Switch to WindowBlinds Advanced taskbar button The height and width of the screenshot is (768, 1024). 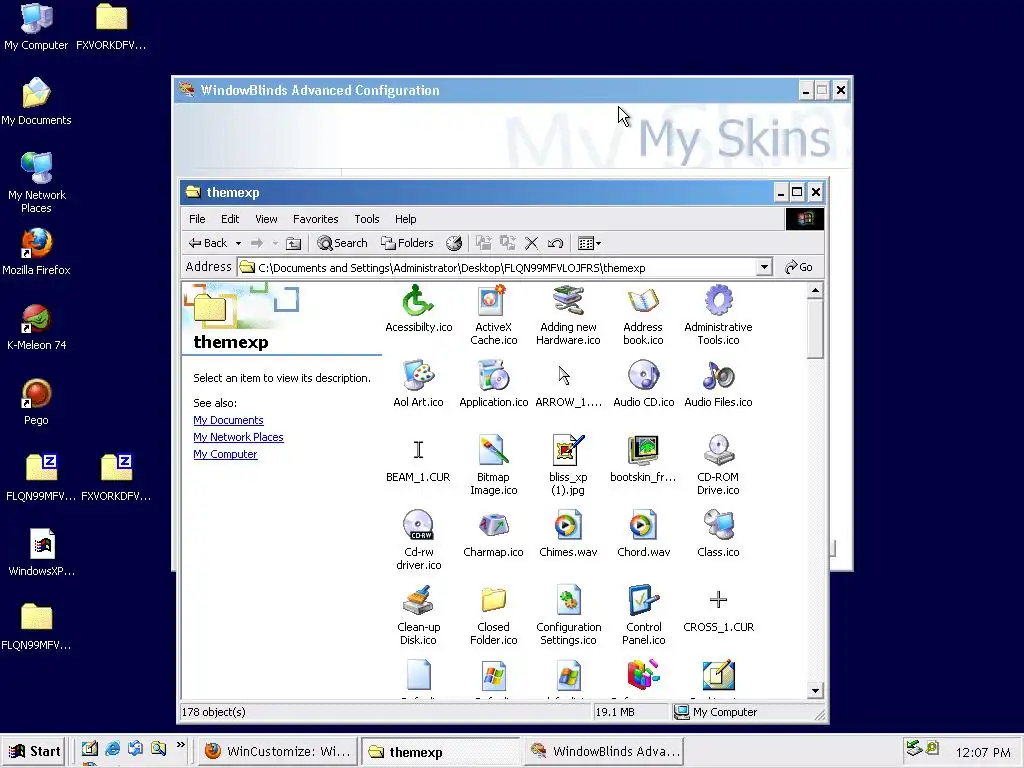coord(605,751)
